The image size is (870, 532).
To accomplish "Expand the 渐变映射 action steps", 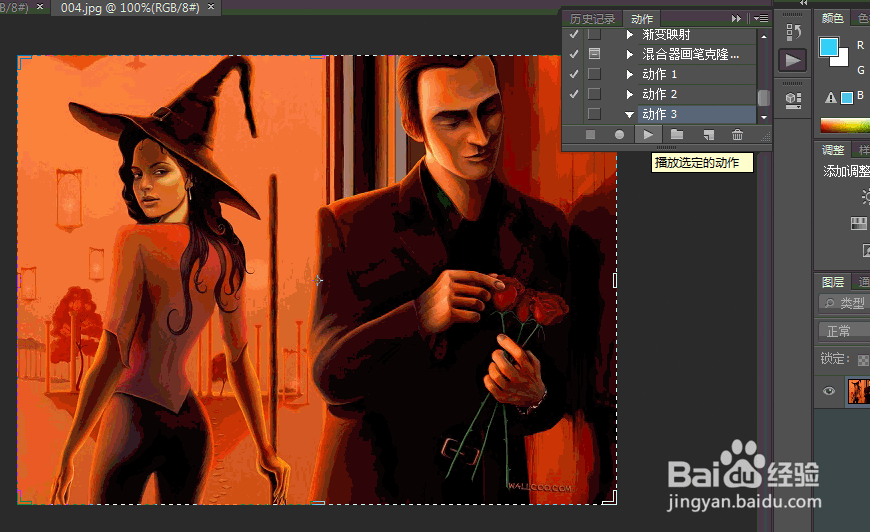I will point(629,34).
